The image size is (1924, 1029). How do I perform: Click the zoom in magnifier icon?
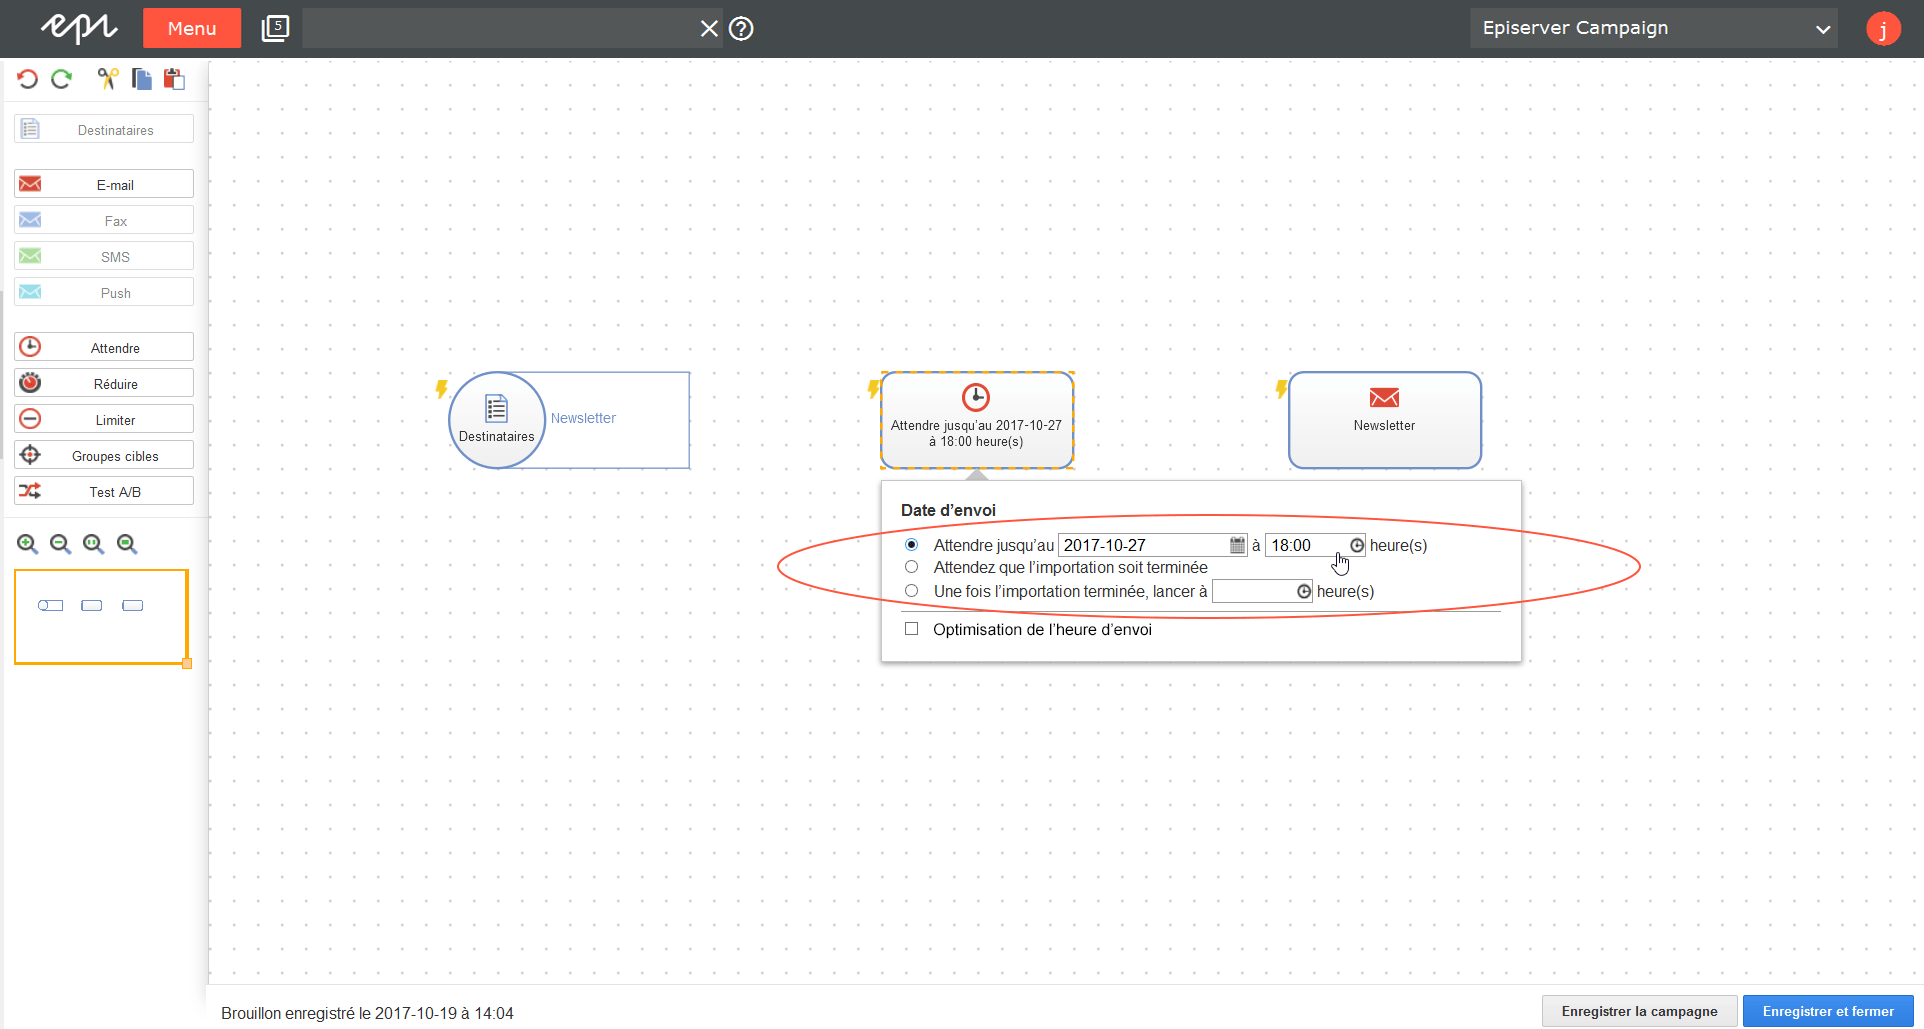point(28,544)
